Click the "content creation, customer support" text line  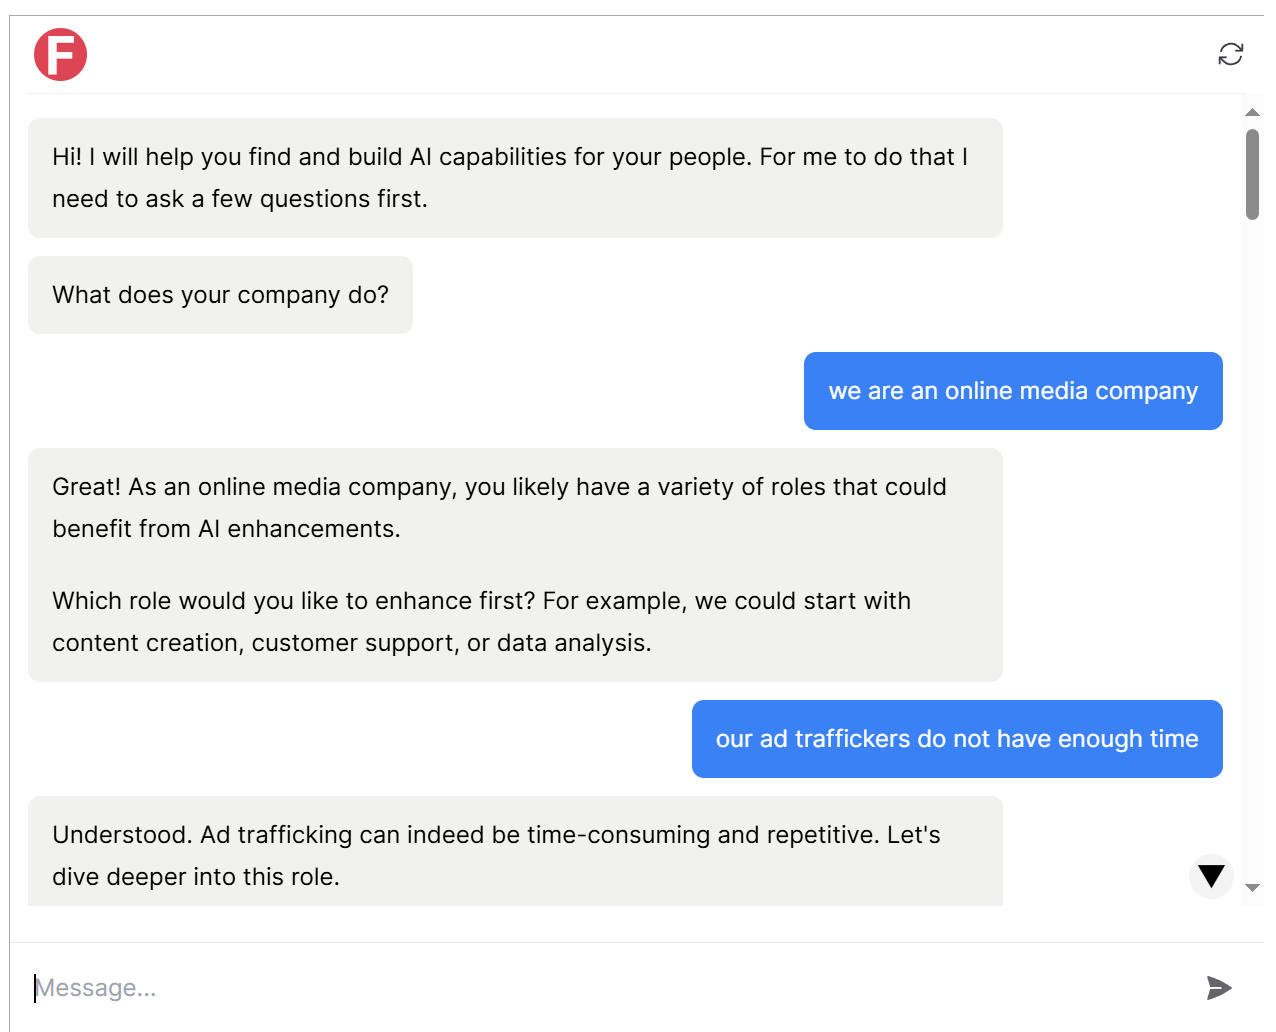click(x=352, y=643)
